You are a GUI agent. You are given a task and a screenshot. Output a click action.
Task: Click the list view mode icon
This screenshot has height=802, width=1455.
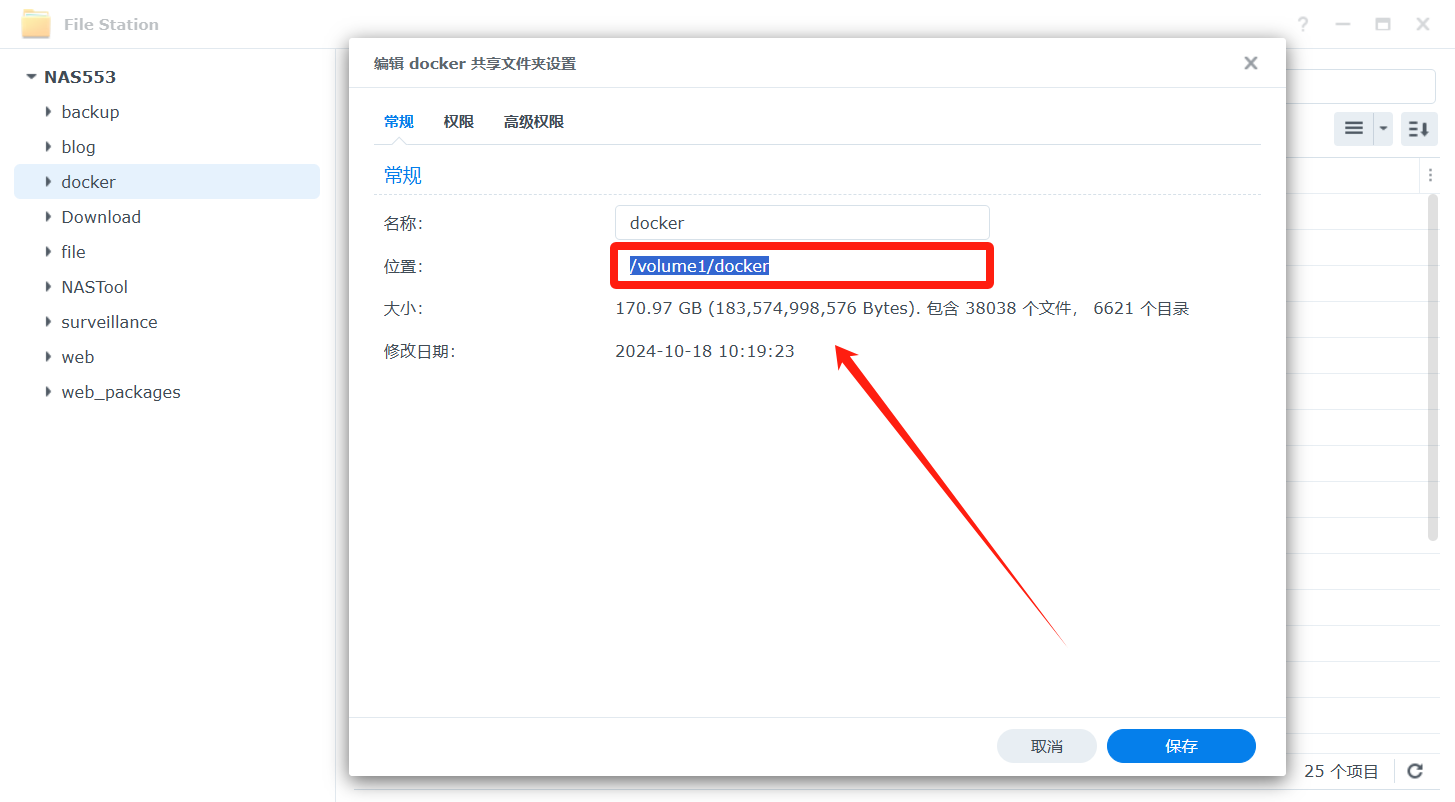1353,128
